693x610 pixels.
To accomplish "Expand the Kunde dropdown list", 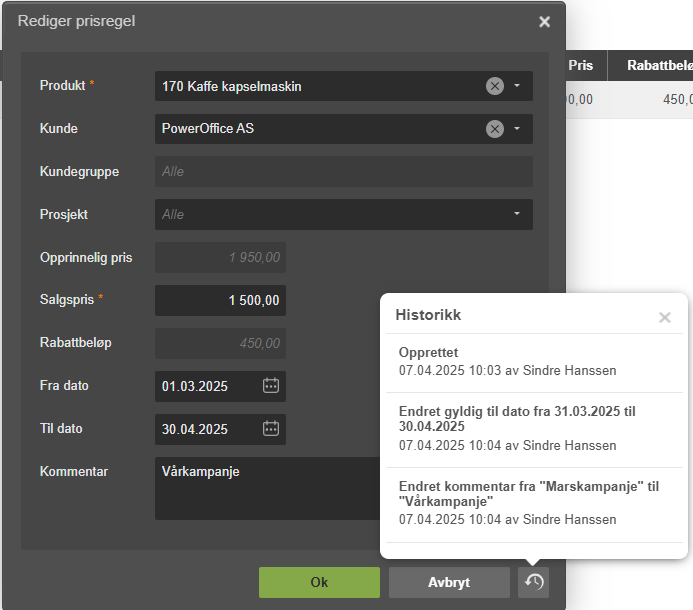I will point(517,129).
